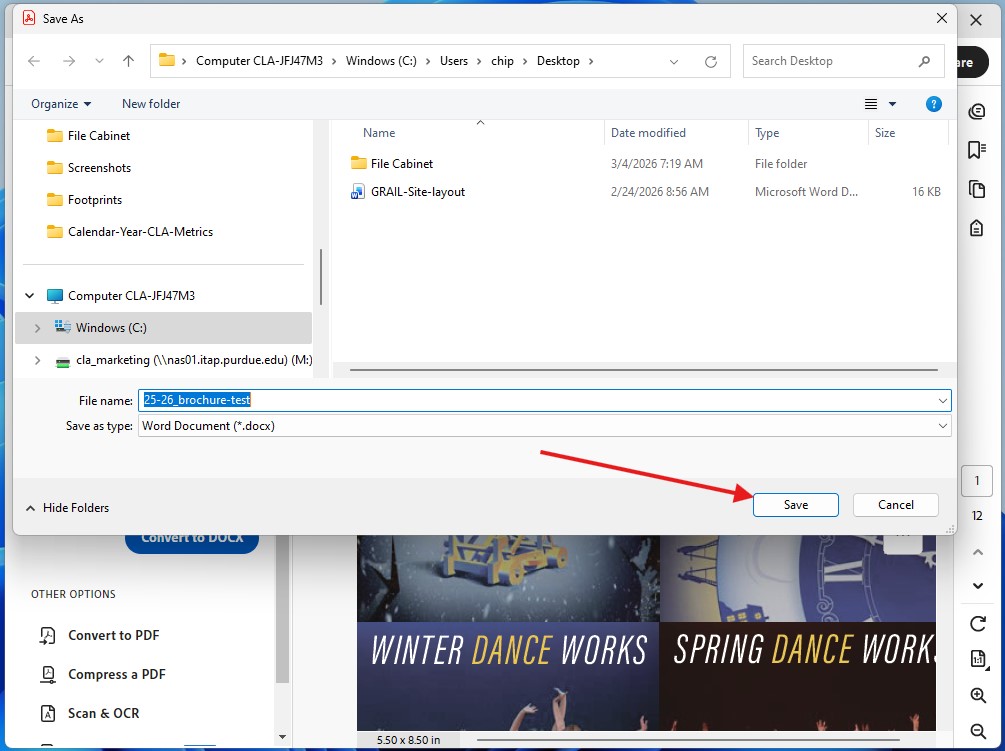This screenshot has width=1005, height=751.
Task: Click the Save button
Action: tap(795, 505)
